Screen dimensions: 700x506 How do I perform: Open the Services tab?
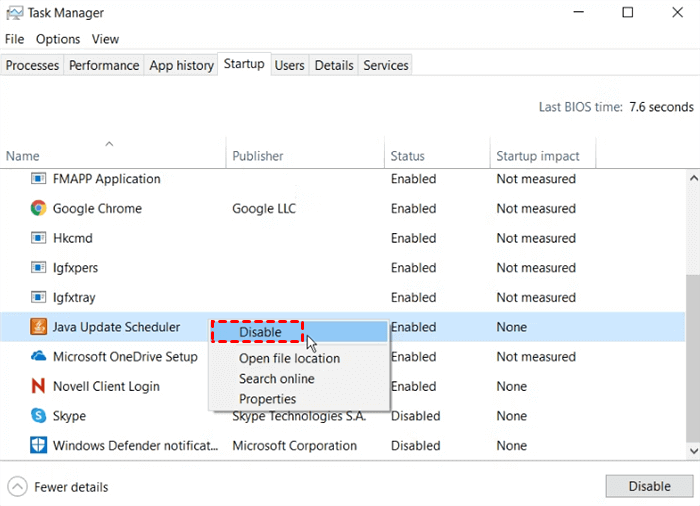coord(386,65)
